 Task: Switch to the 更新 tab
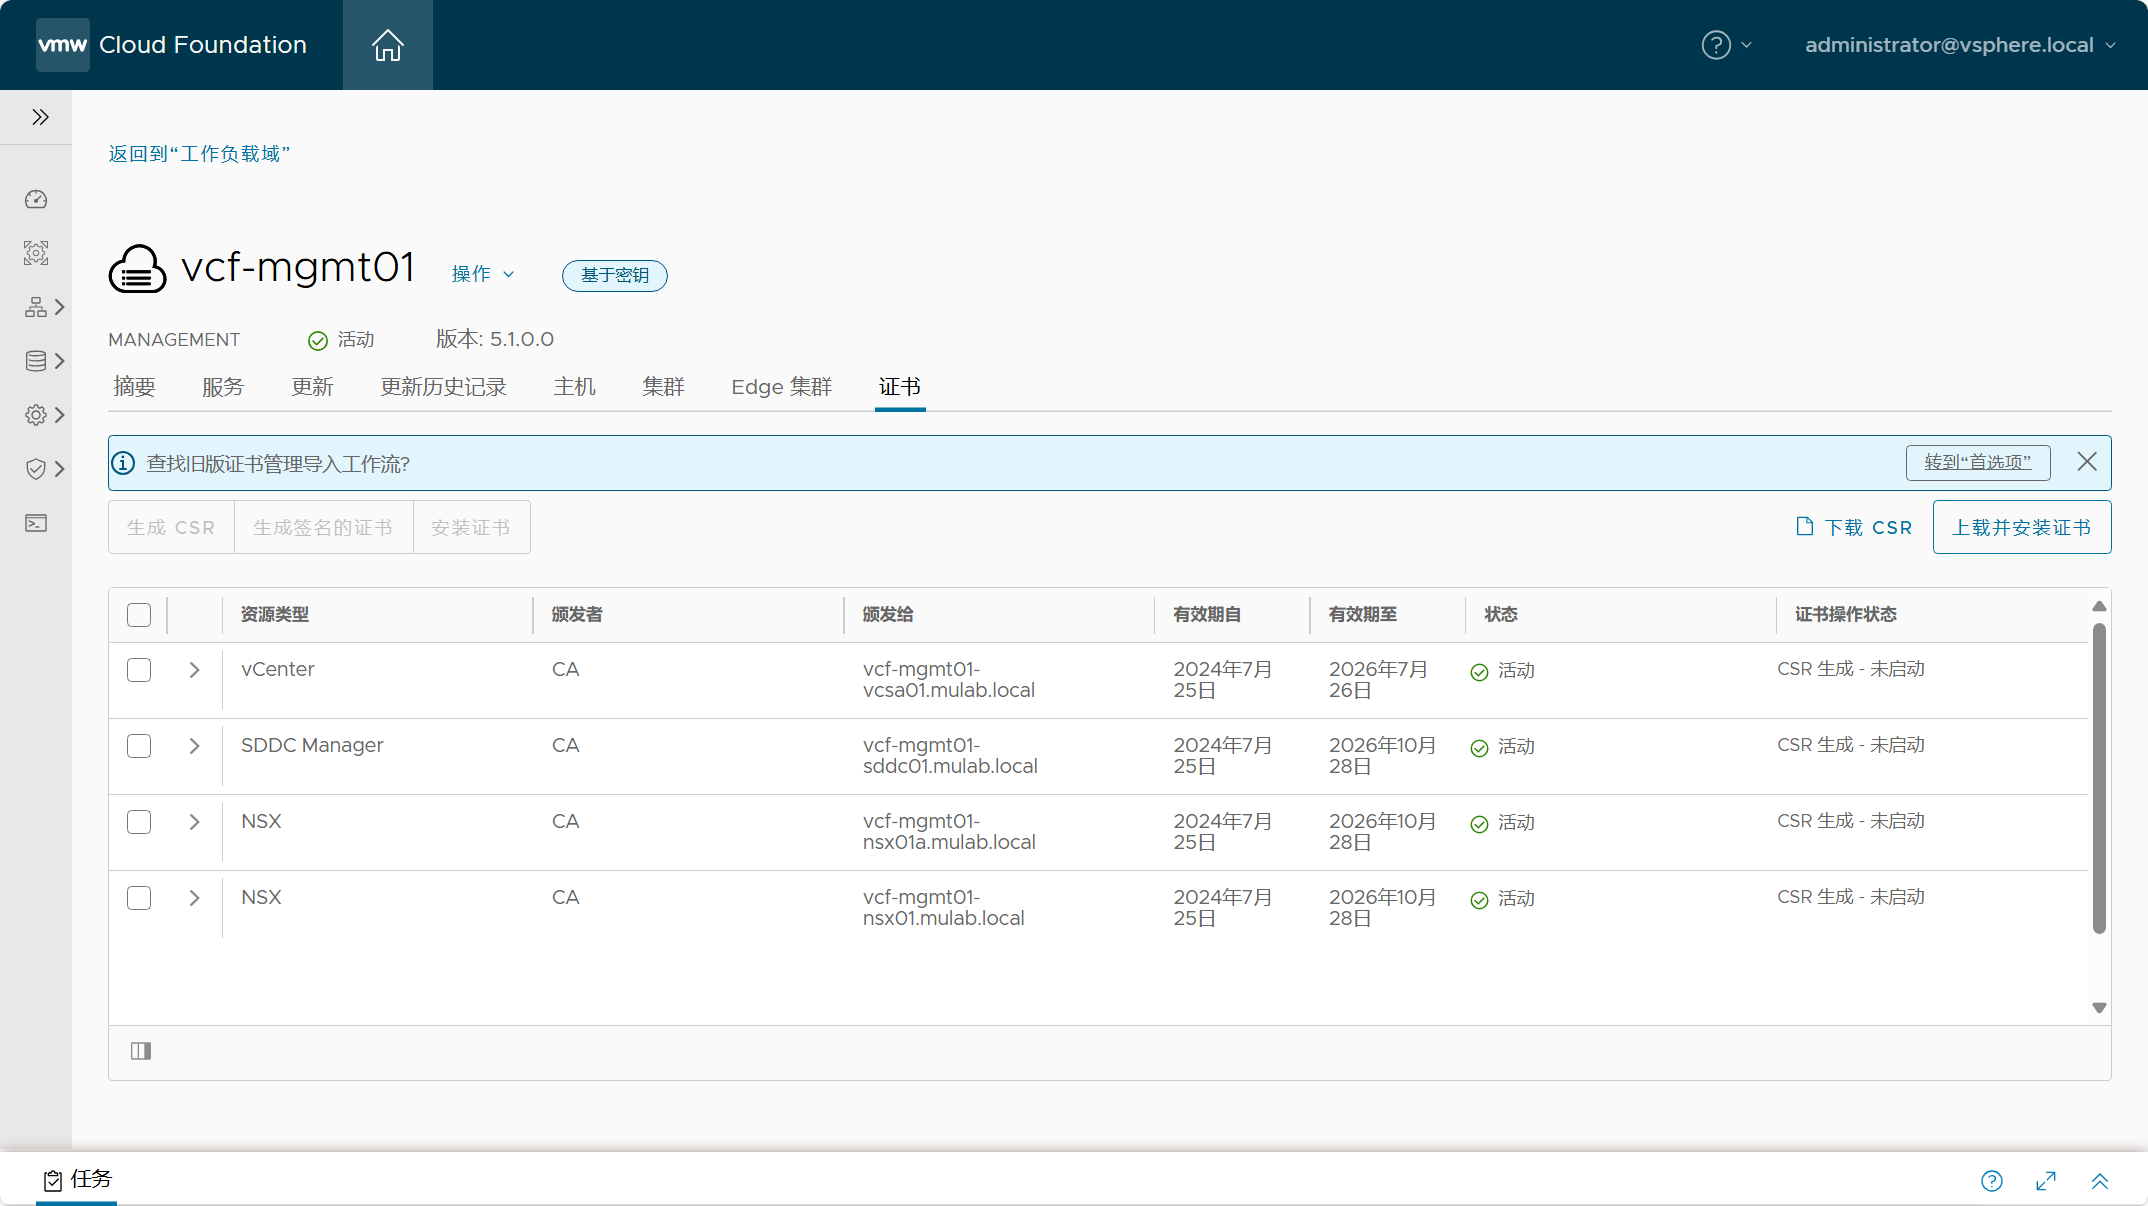click(x=312, y=387)
